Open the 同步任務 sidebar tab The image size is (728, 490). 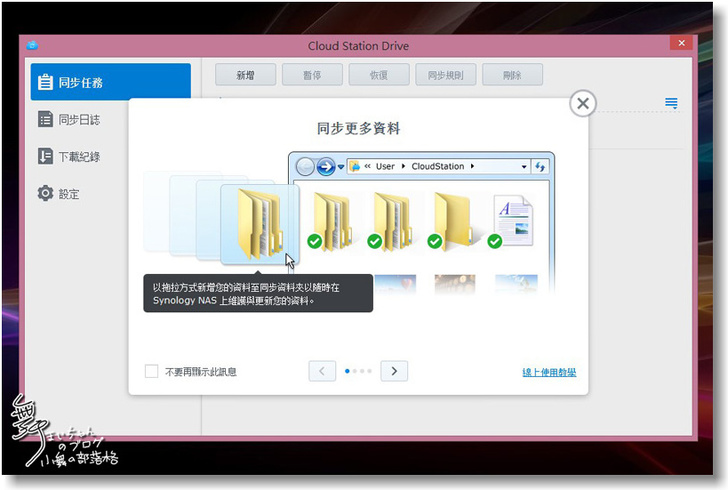coord(110,82)
